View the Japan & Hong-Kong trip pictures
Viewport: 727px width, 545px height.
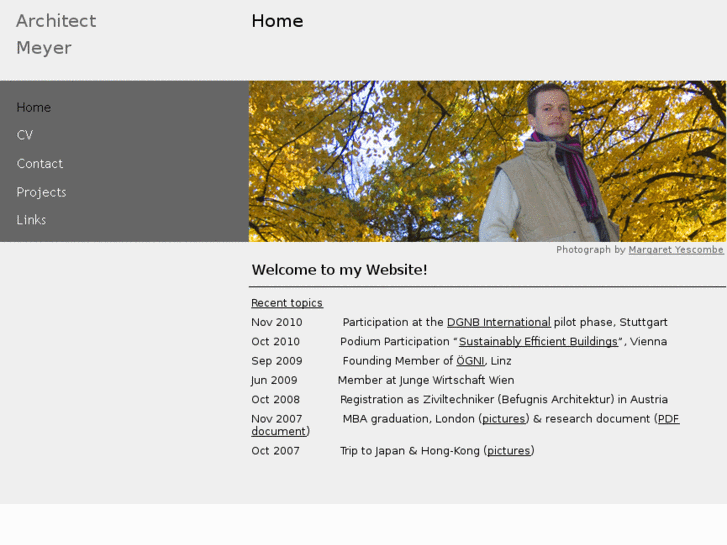coord(508,451)
